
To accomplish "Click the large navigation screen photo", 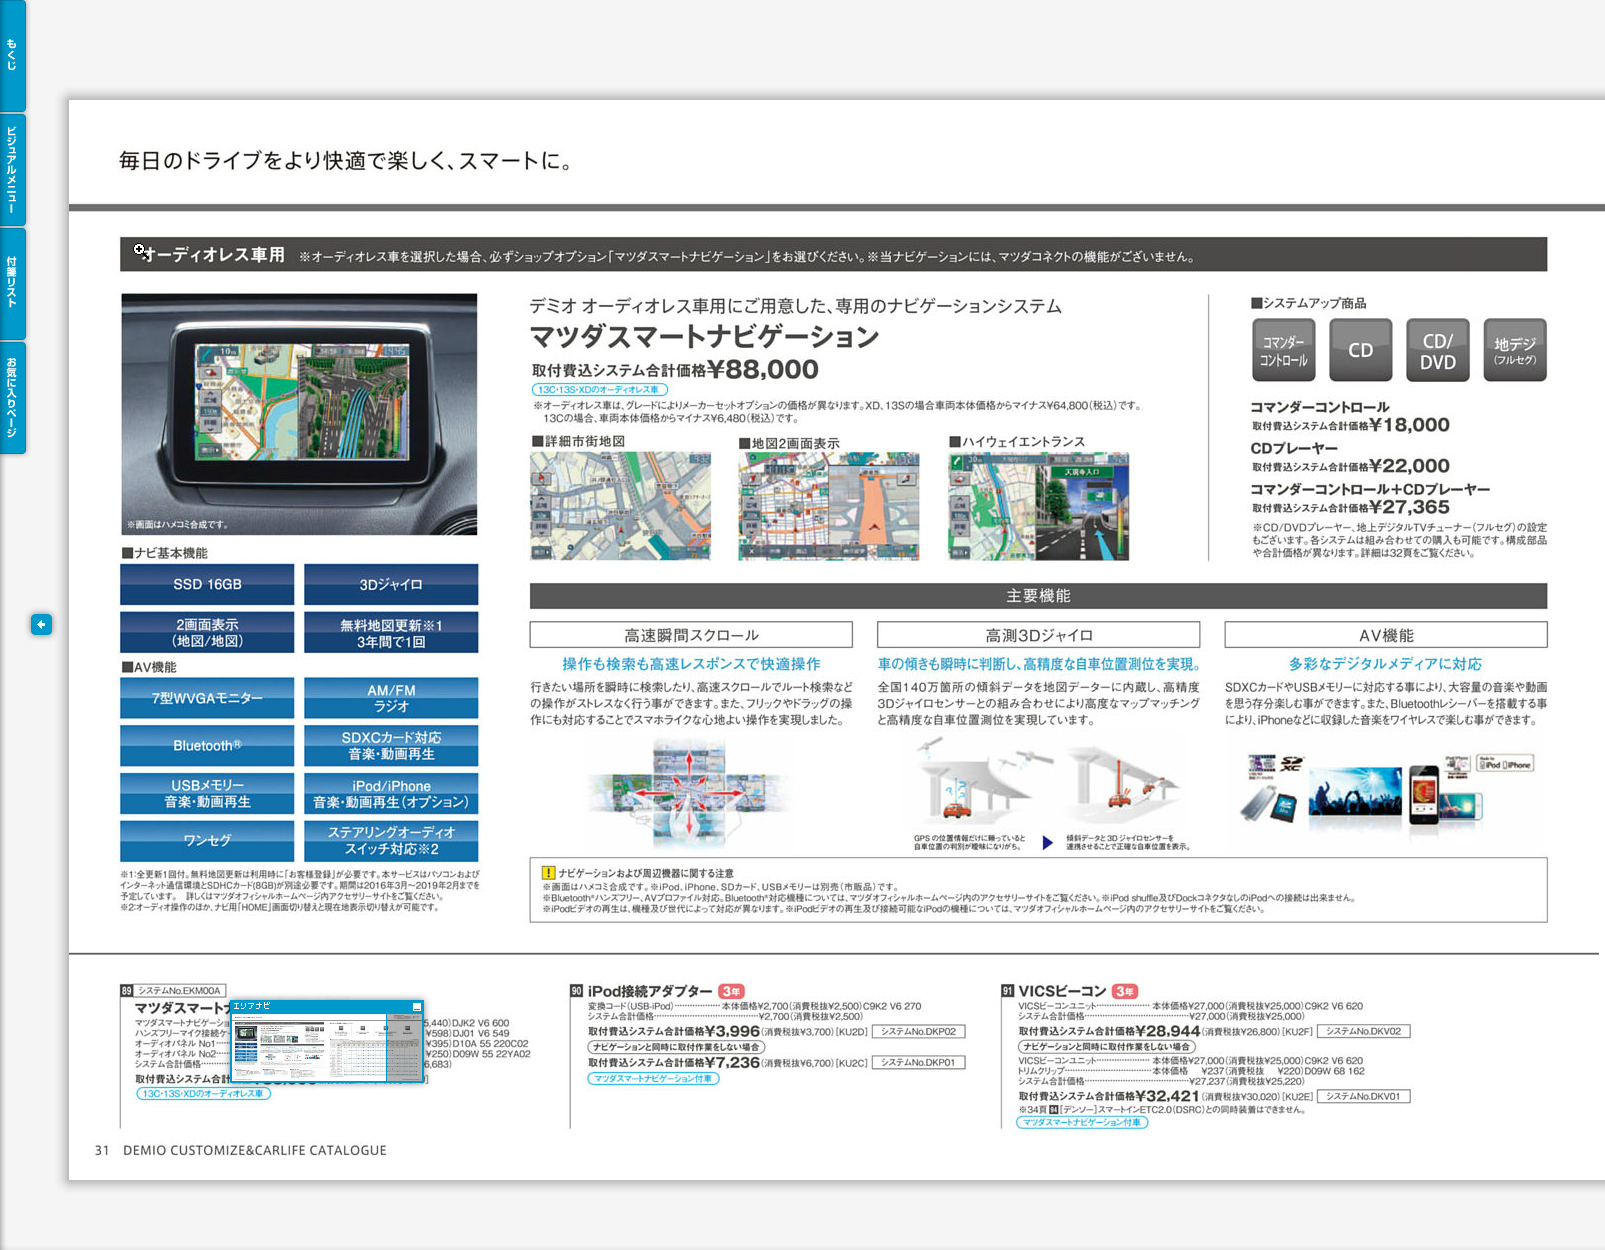I will point(299,414).
